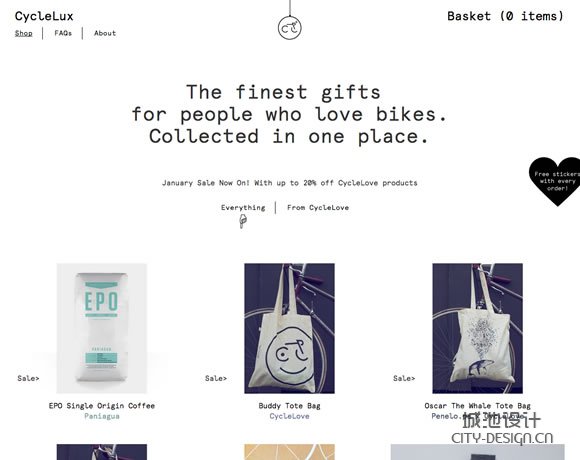The width and height of the screenshot is (580, 460).
Task: Click the pointing hand icon under Everything
Action: 243,221
